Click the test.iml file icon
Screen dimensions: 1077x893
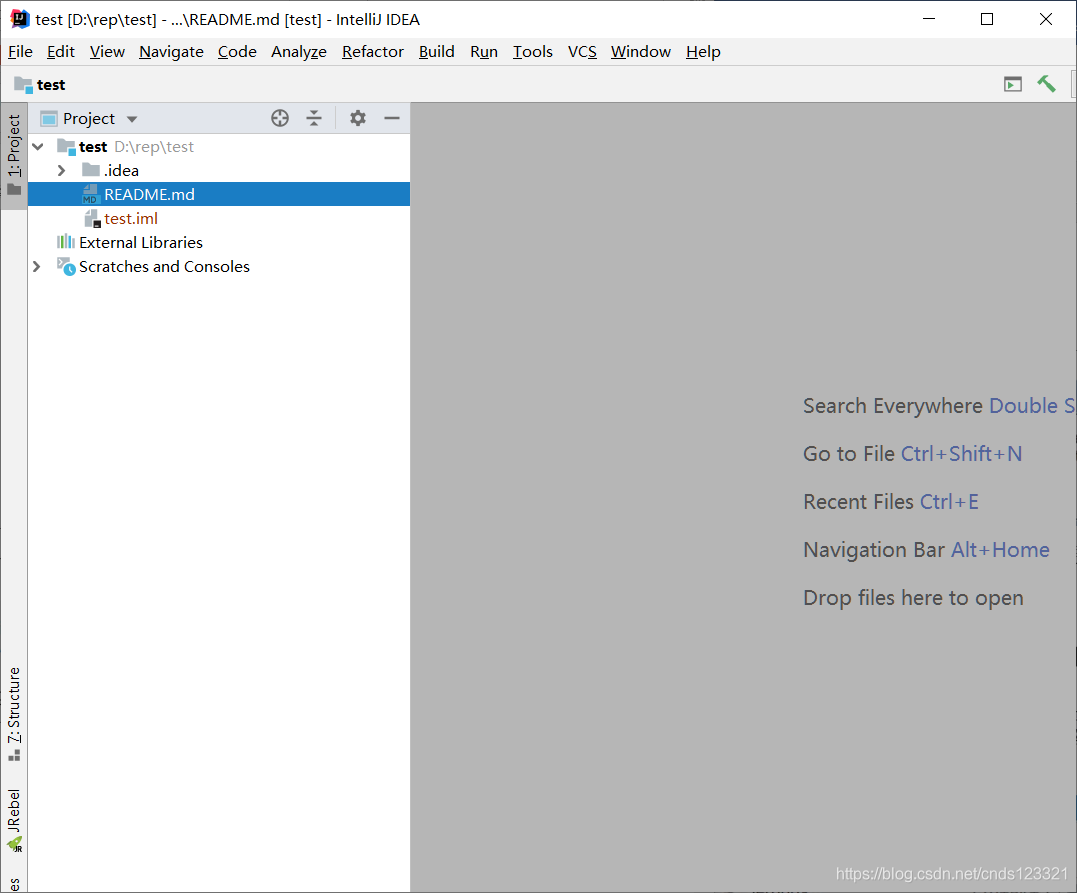tap(92, 218)
